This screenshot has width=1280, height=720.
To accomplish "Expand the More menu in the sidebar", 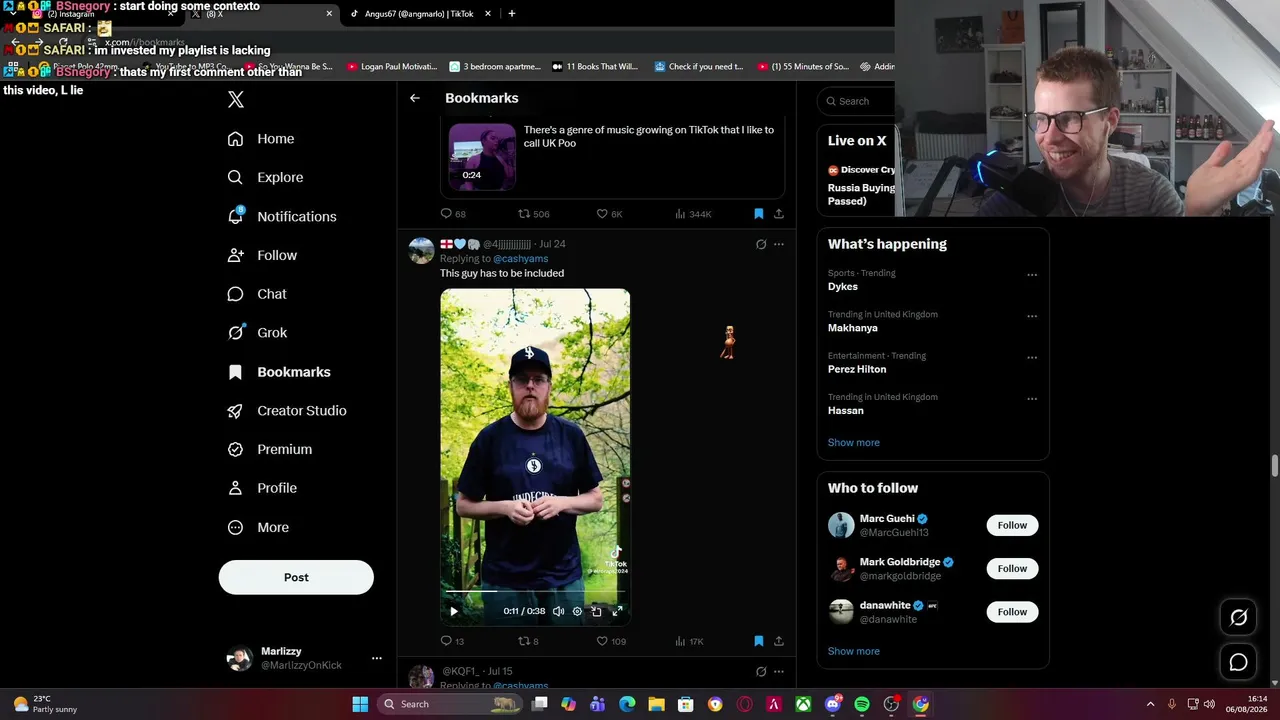I will click(x=258, y=527).
